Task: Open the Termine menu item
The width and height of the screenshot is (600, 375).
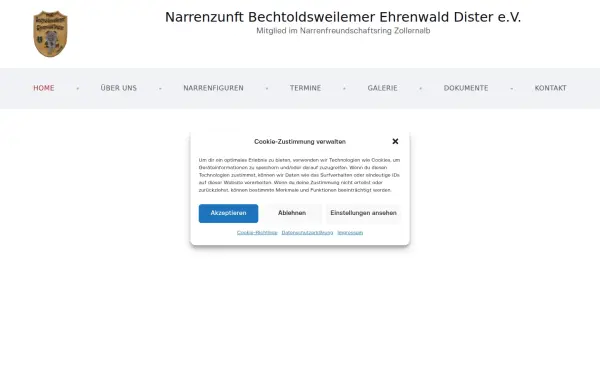Action: (305, 88)
